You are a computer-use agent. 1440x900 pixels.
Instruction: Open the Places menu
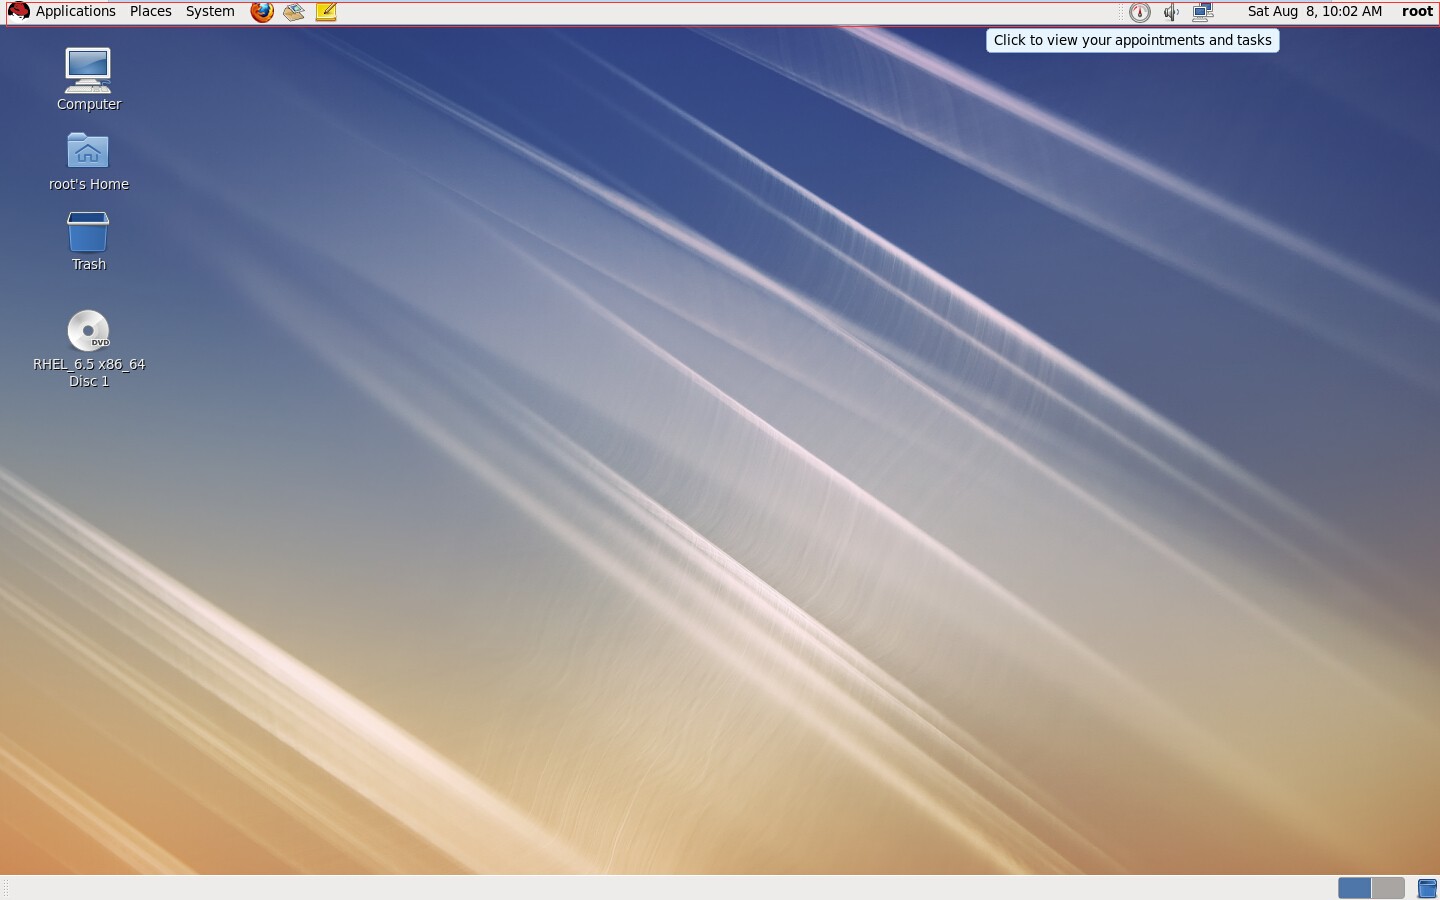151,12
